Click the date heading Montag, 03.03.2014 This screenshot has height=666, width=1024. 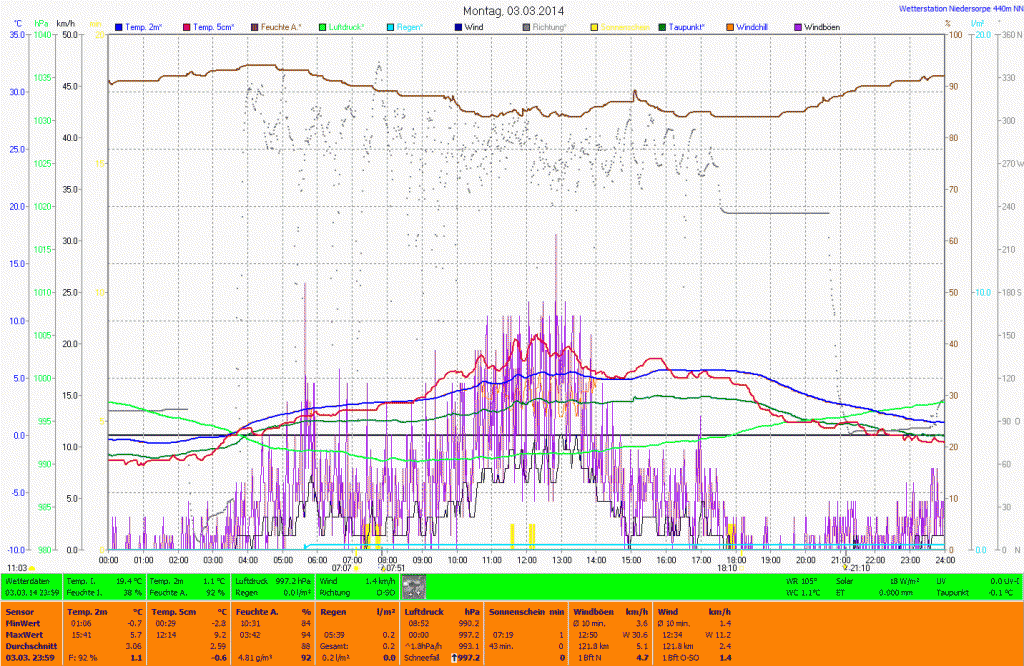tap(514, 10)
